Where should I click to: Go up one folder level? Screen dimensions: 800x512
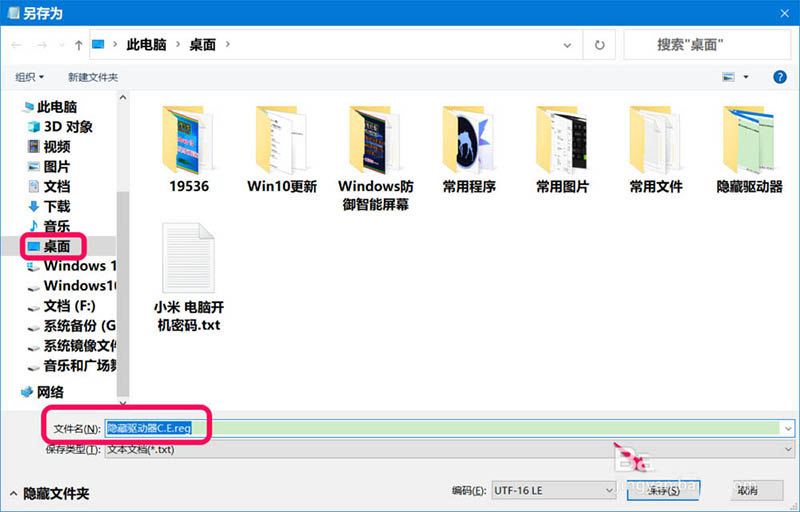[79, 45]
